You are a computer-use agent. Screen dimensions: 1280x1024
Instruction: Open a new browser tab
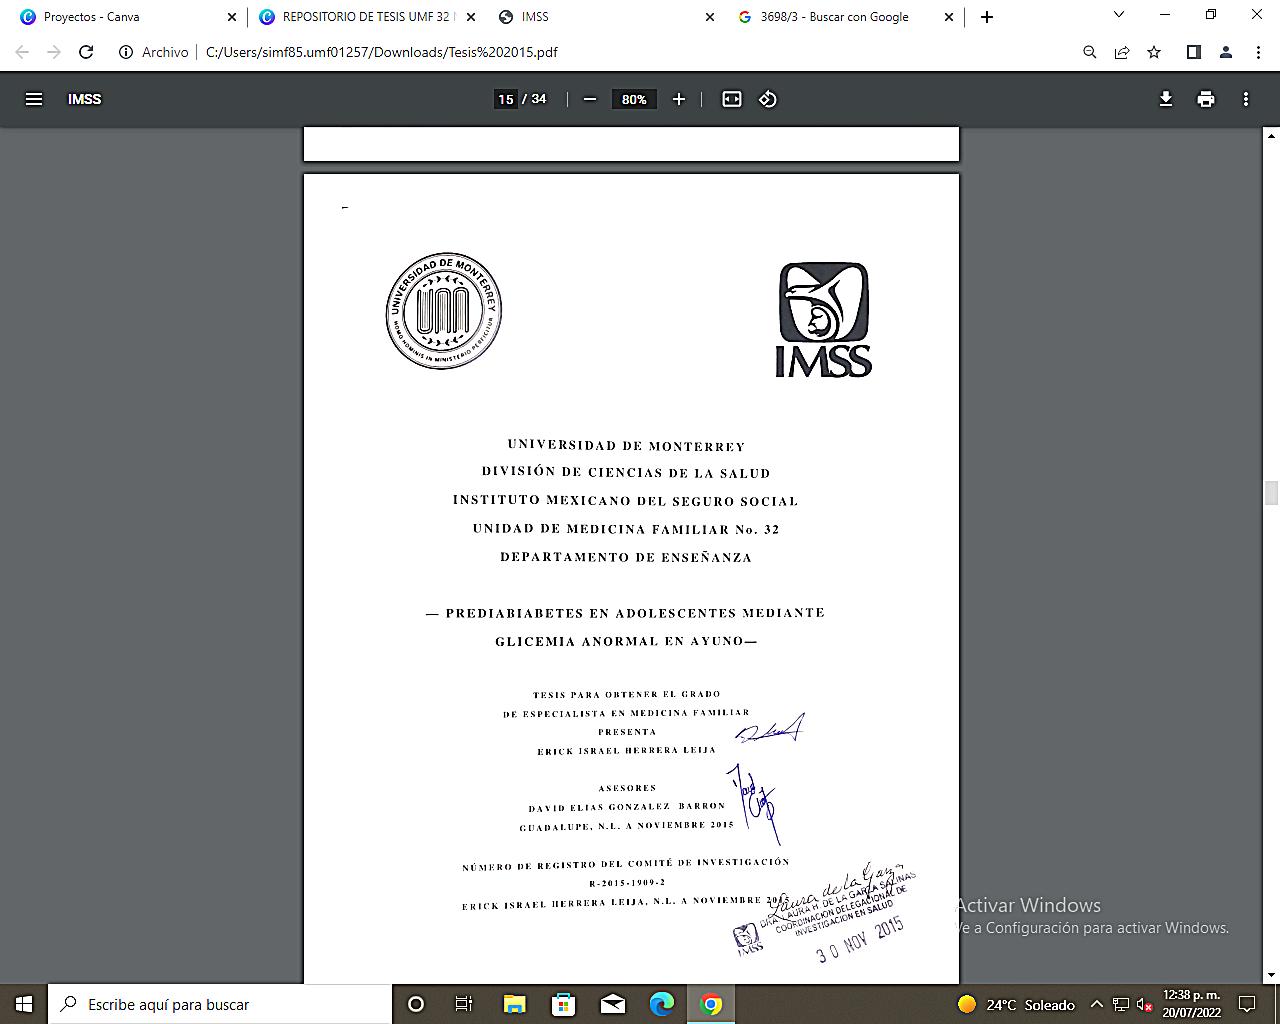[987, 17]
